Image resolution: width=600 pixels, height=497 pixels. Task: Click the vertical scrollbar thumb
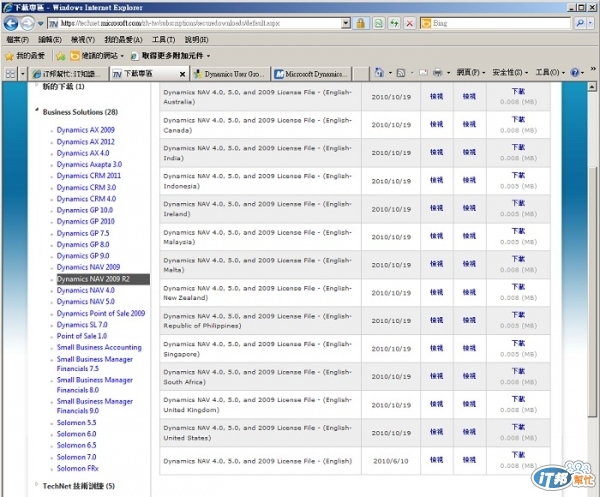click(x=592, y=293)
